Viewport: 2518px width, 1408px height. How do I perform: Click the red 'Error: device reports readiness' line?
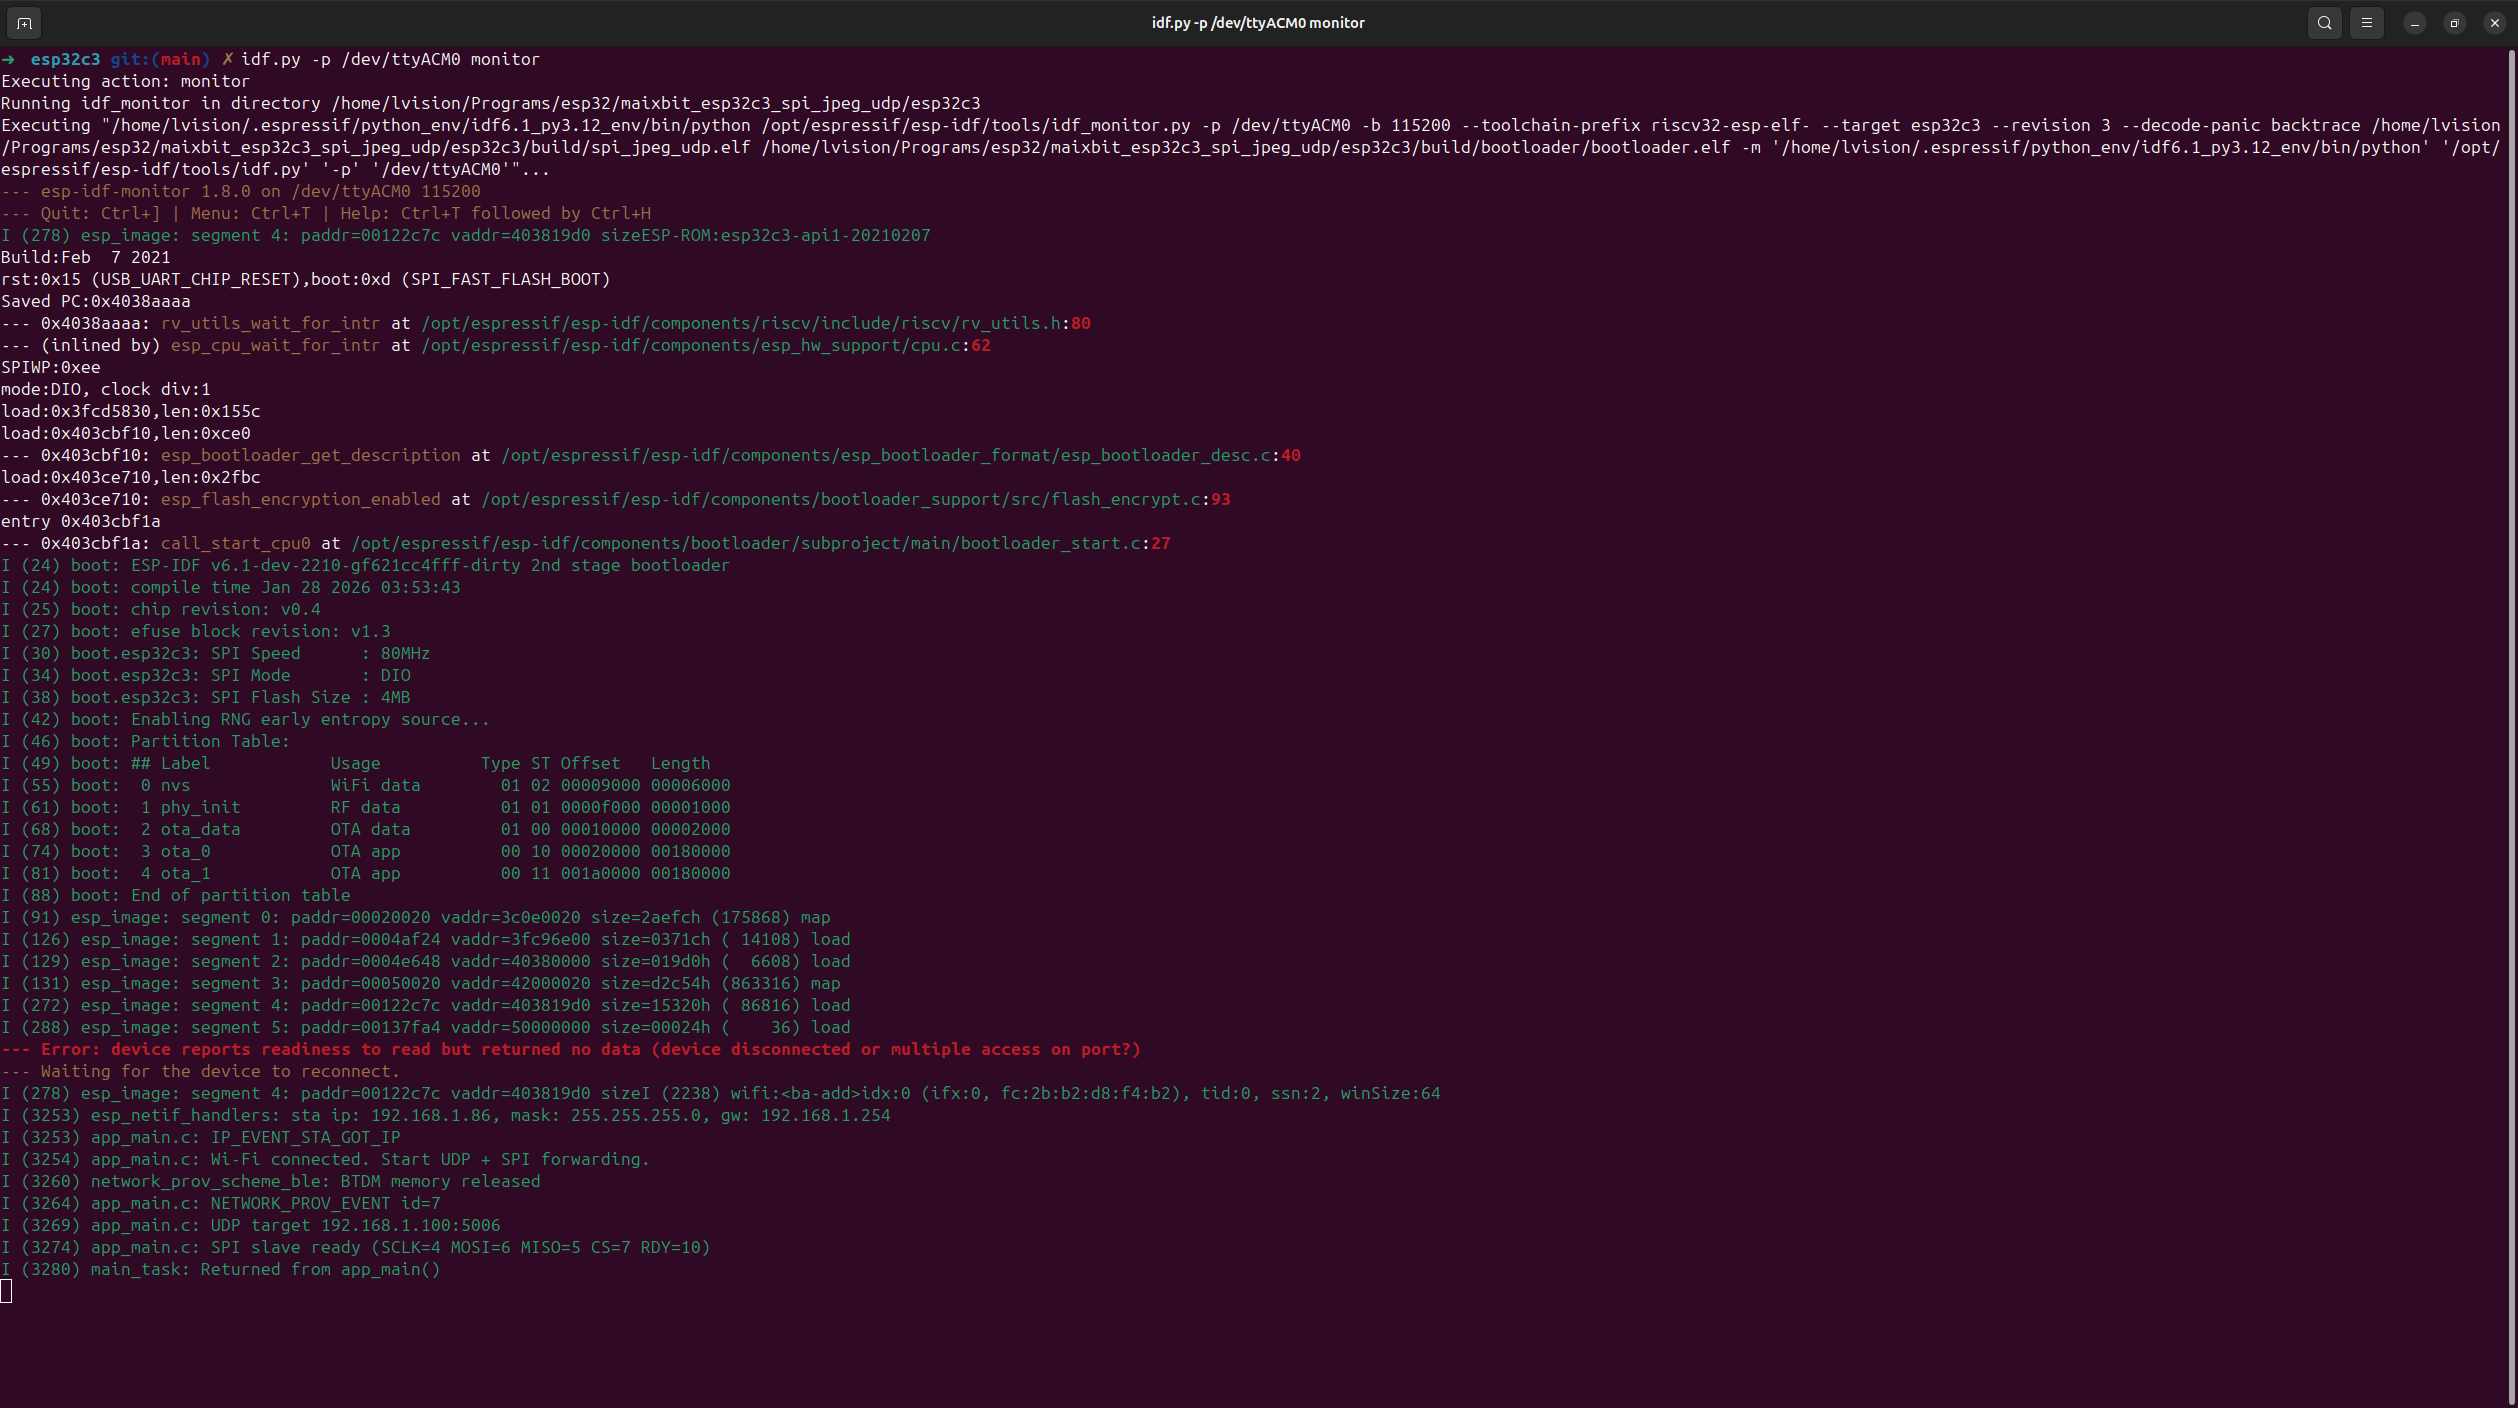click(570, 1049)
